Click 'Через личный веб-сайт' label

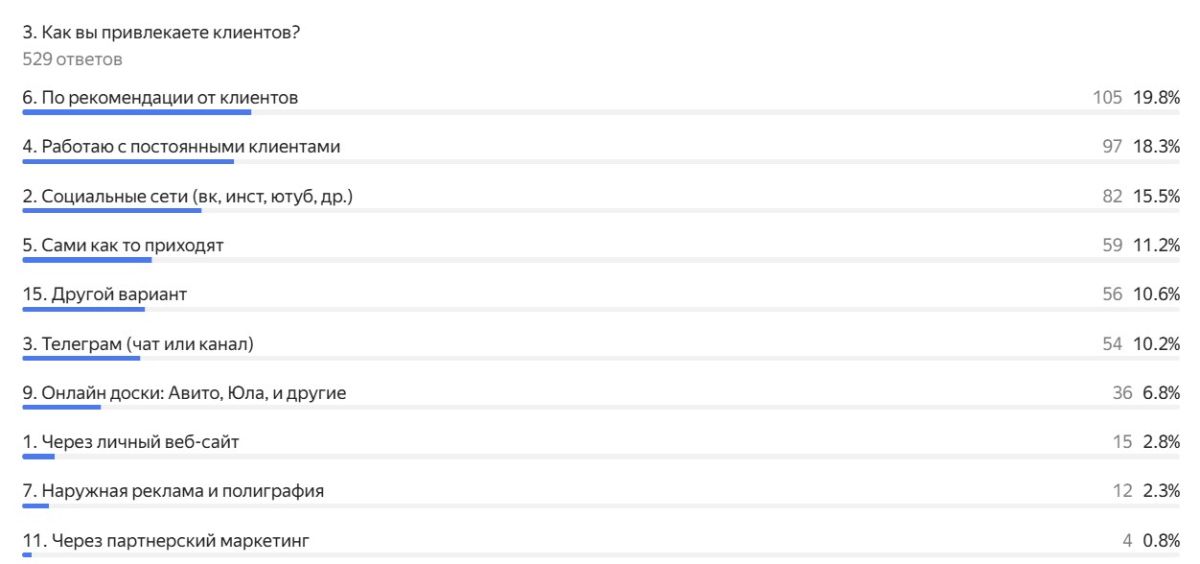pyautogui.click(x=131, y=442)
